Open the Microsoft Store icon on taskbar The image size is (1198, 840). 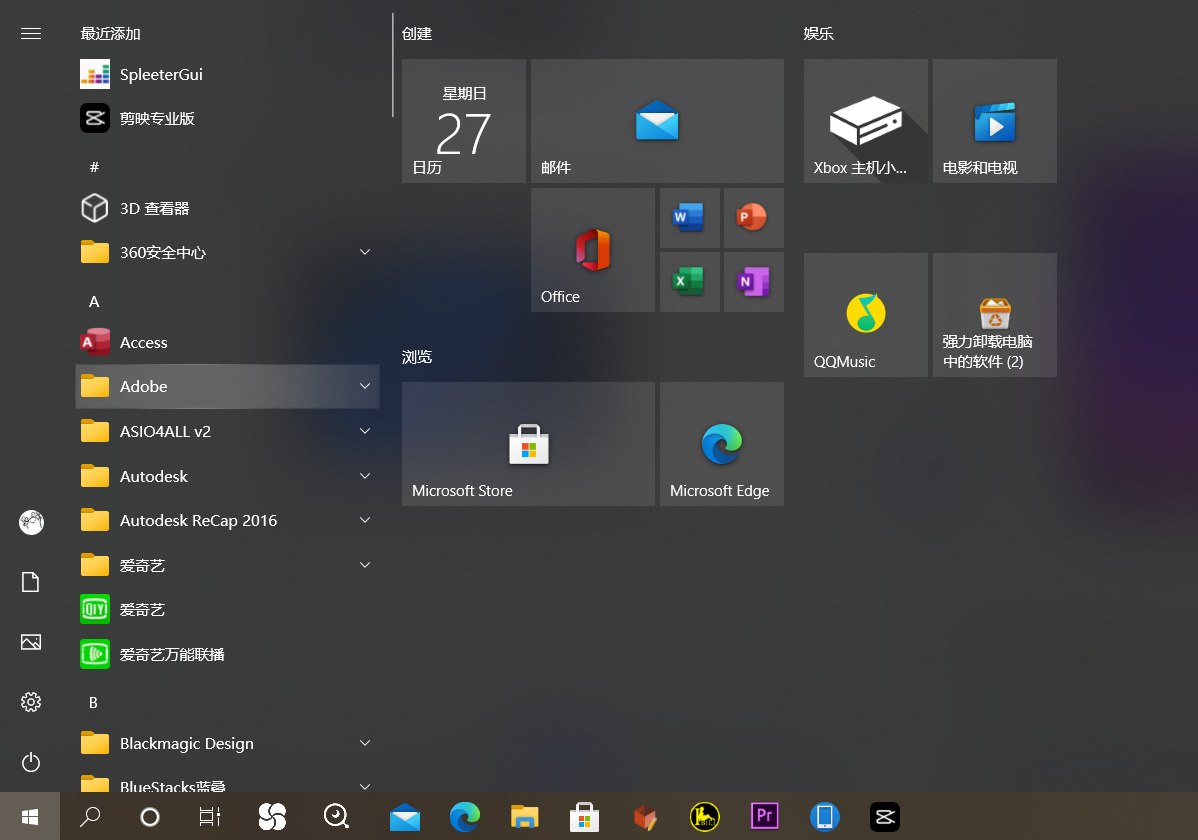click(584, 817)
